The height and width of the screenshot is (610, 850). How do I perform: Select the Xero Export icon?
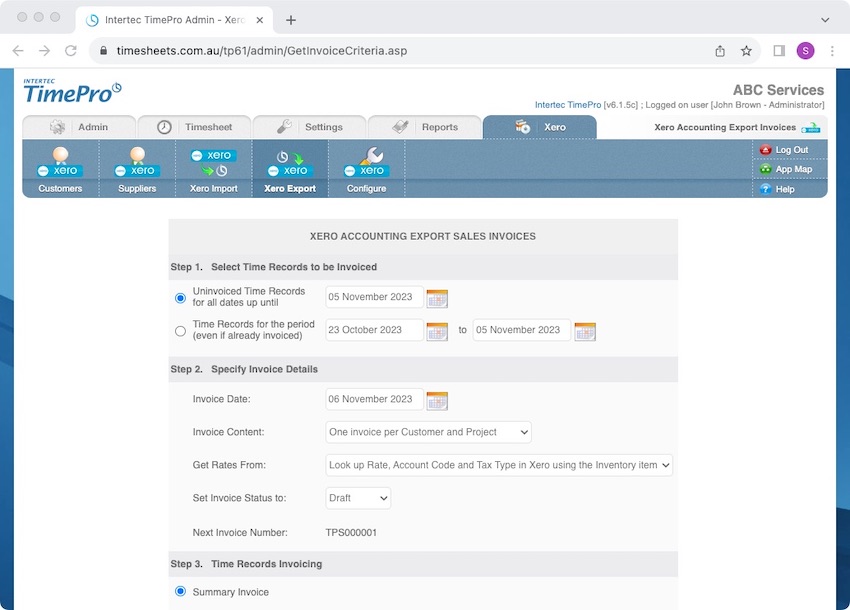pyautogui.click(x=290, y=164)
